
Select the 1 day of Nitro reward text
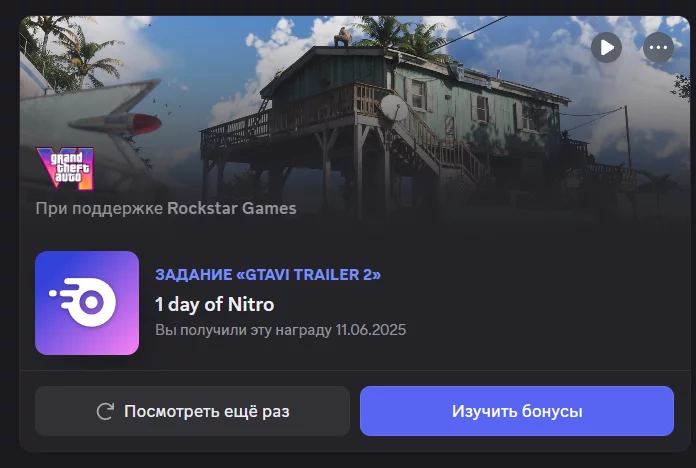click(x=214, y=305)
